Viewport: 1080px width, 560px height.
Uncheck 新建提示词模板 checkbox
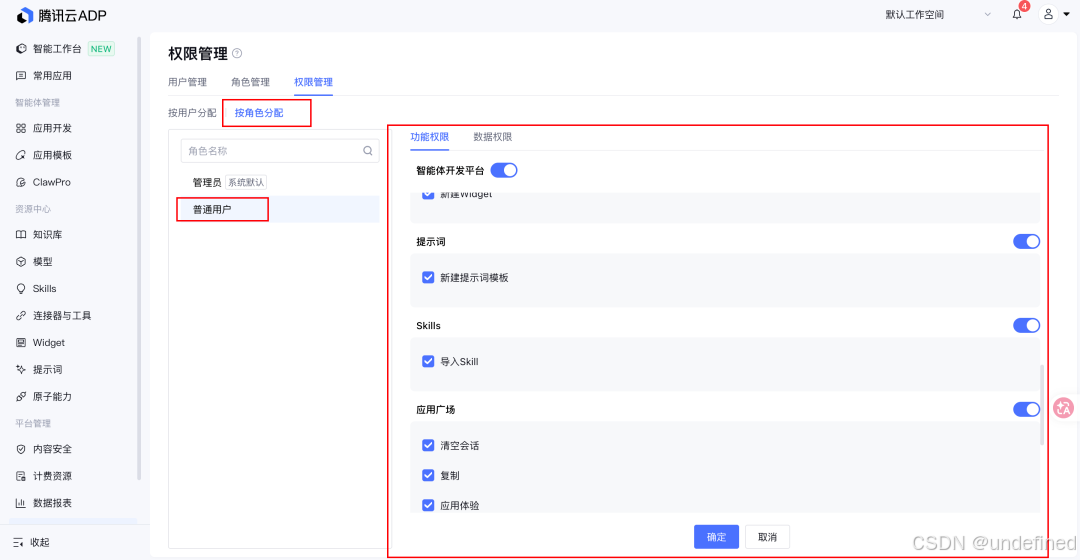click(x=428, y=278)
